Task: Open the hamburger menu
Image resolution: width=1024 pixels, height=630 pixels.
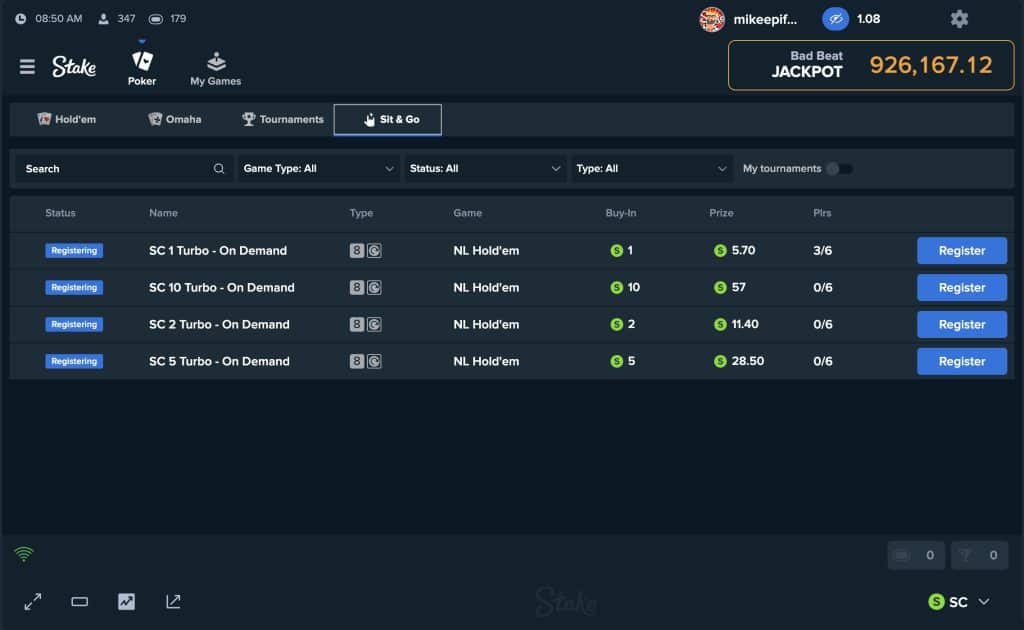Action: [27, 67]
